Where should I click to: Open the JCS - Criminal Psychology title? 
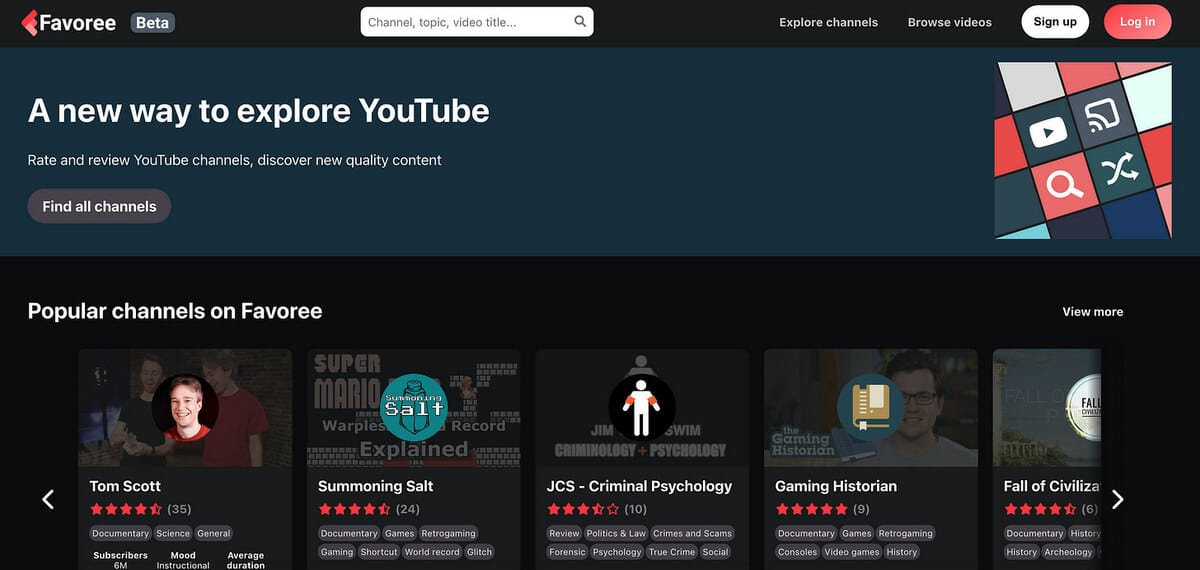639,486
